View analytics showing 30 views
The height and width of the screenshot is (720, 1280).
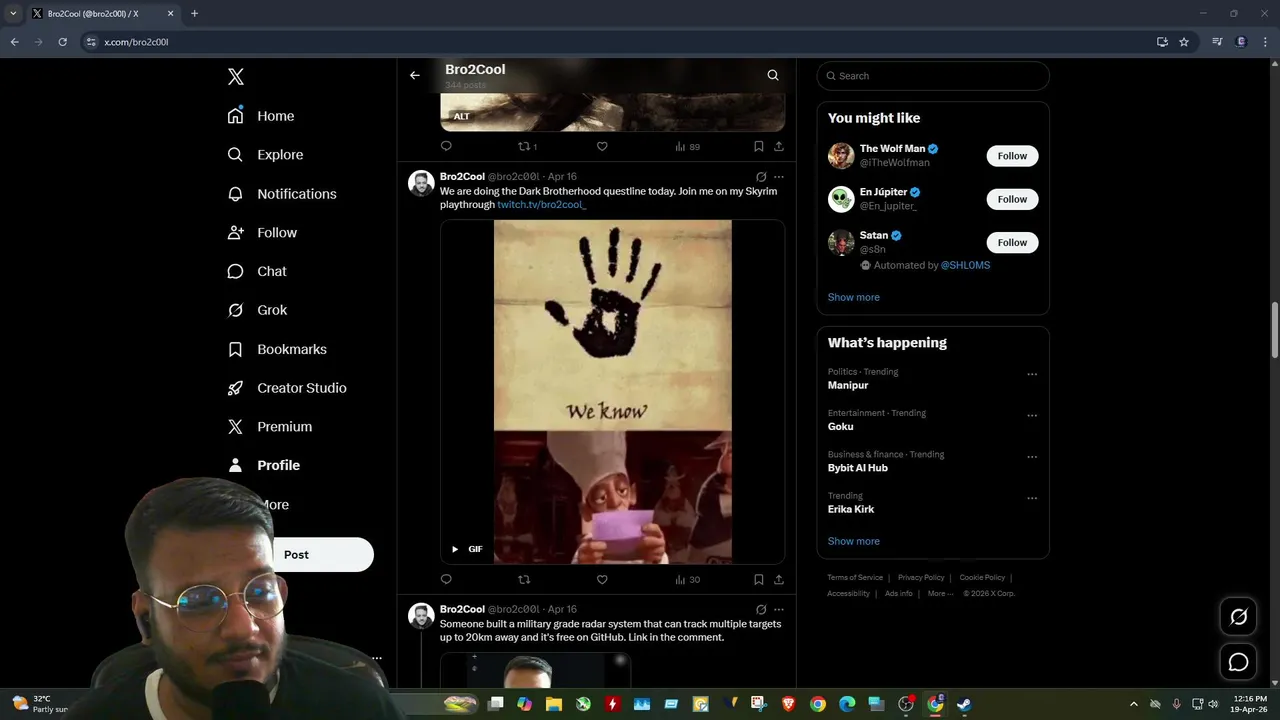point(687,579)
